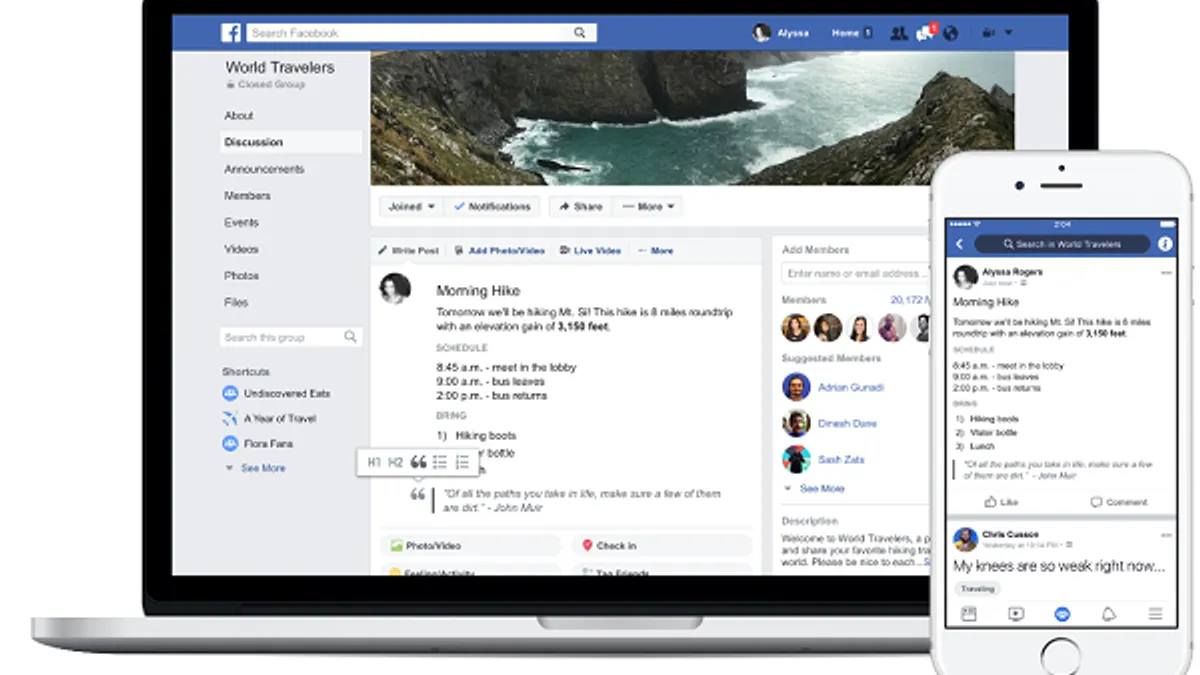1200x675 pixels.
Task: Open Adrian Gunadi's name link
Action: 850,387
